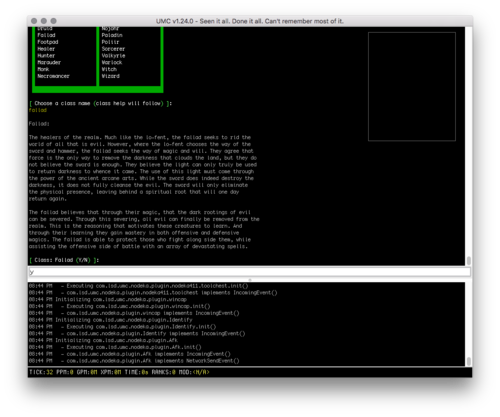The image size is (500, 417).
Task: Click the yellow "follad" echoed command
Action: point(38,110)
